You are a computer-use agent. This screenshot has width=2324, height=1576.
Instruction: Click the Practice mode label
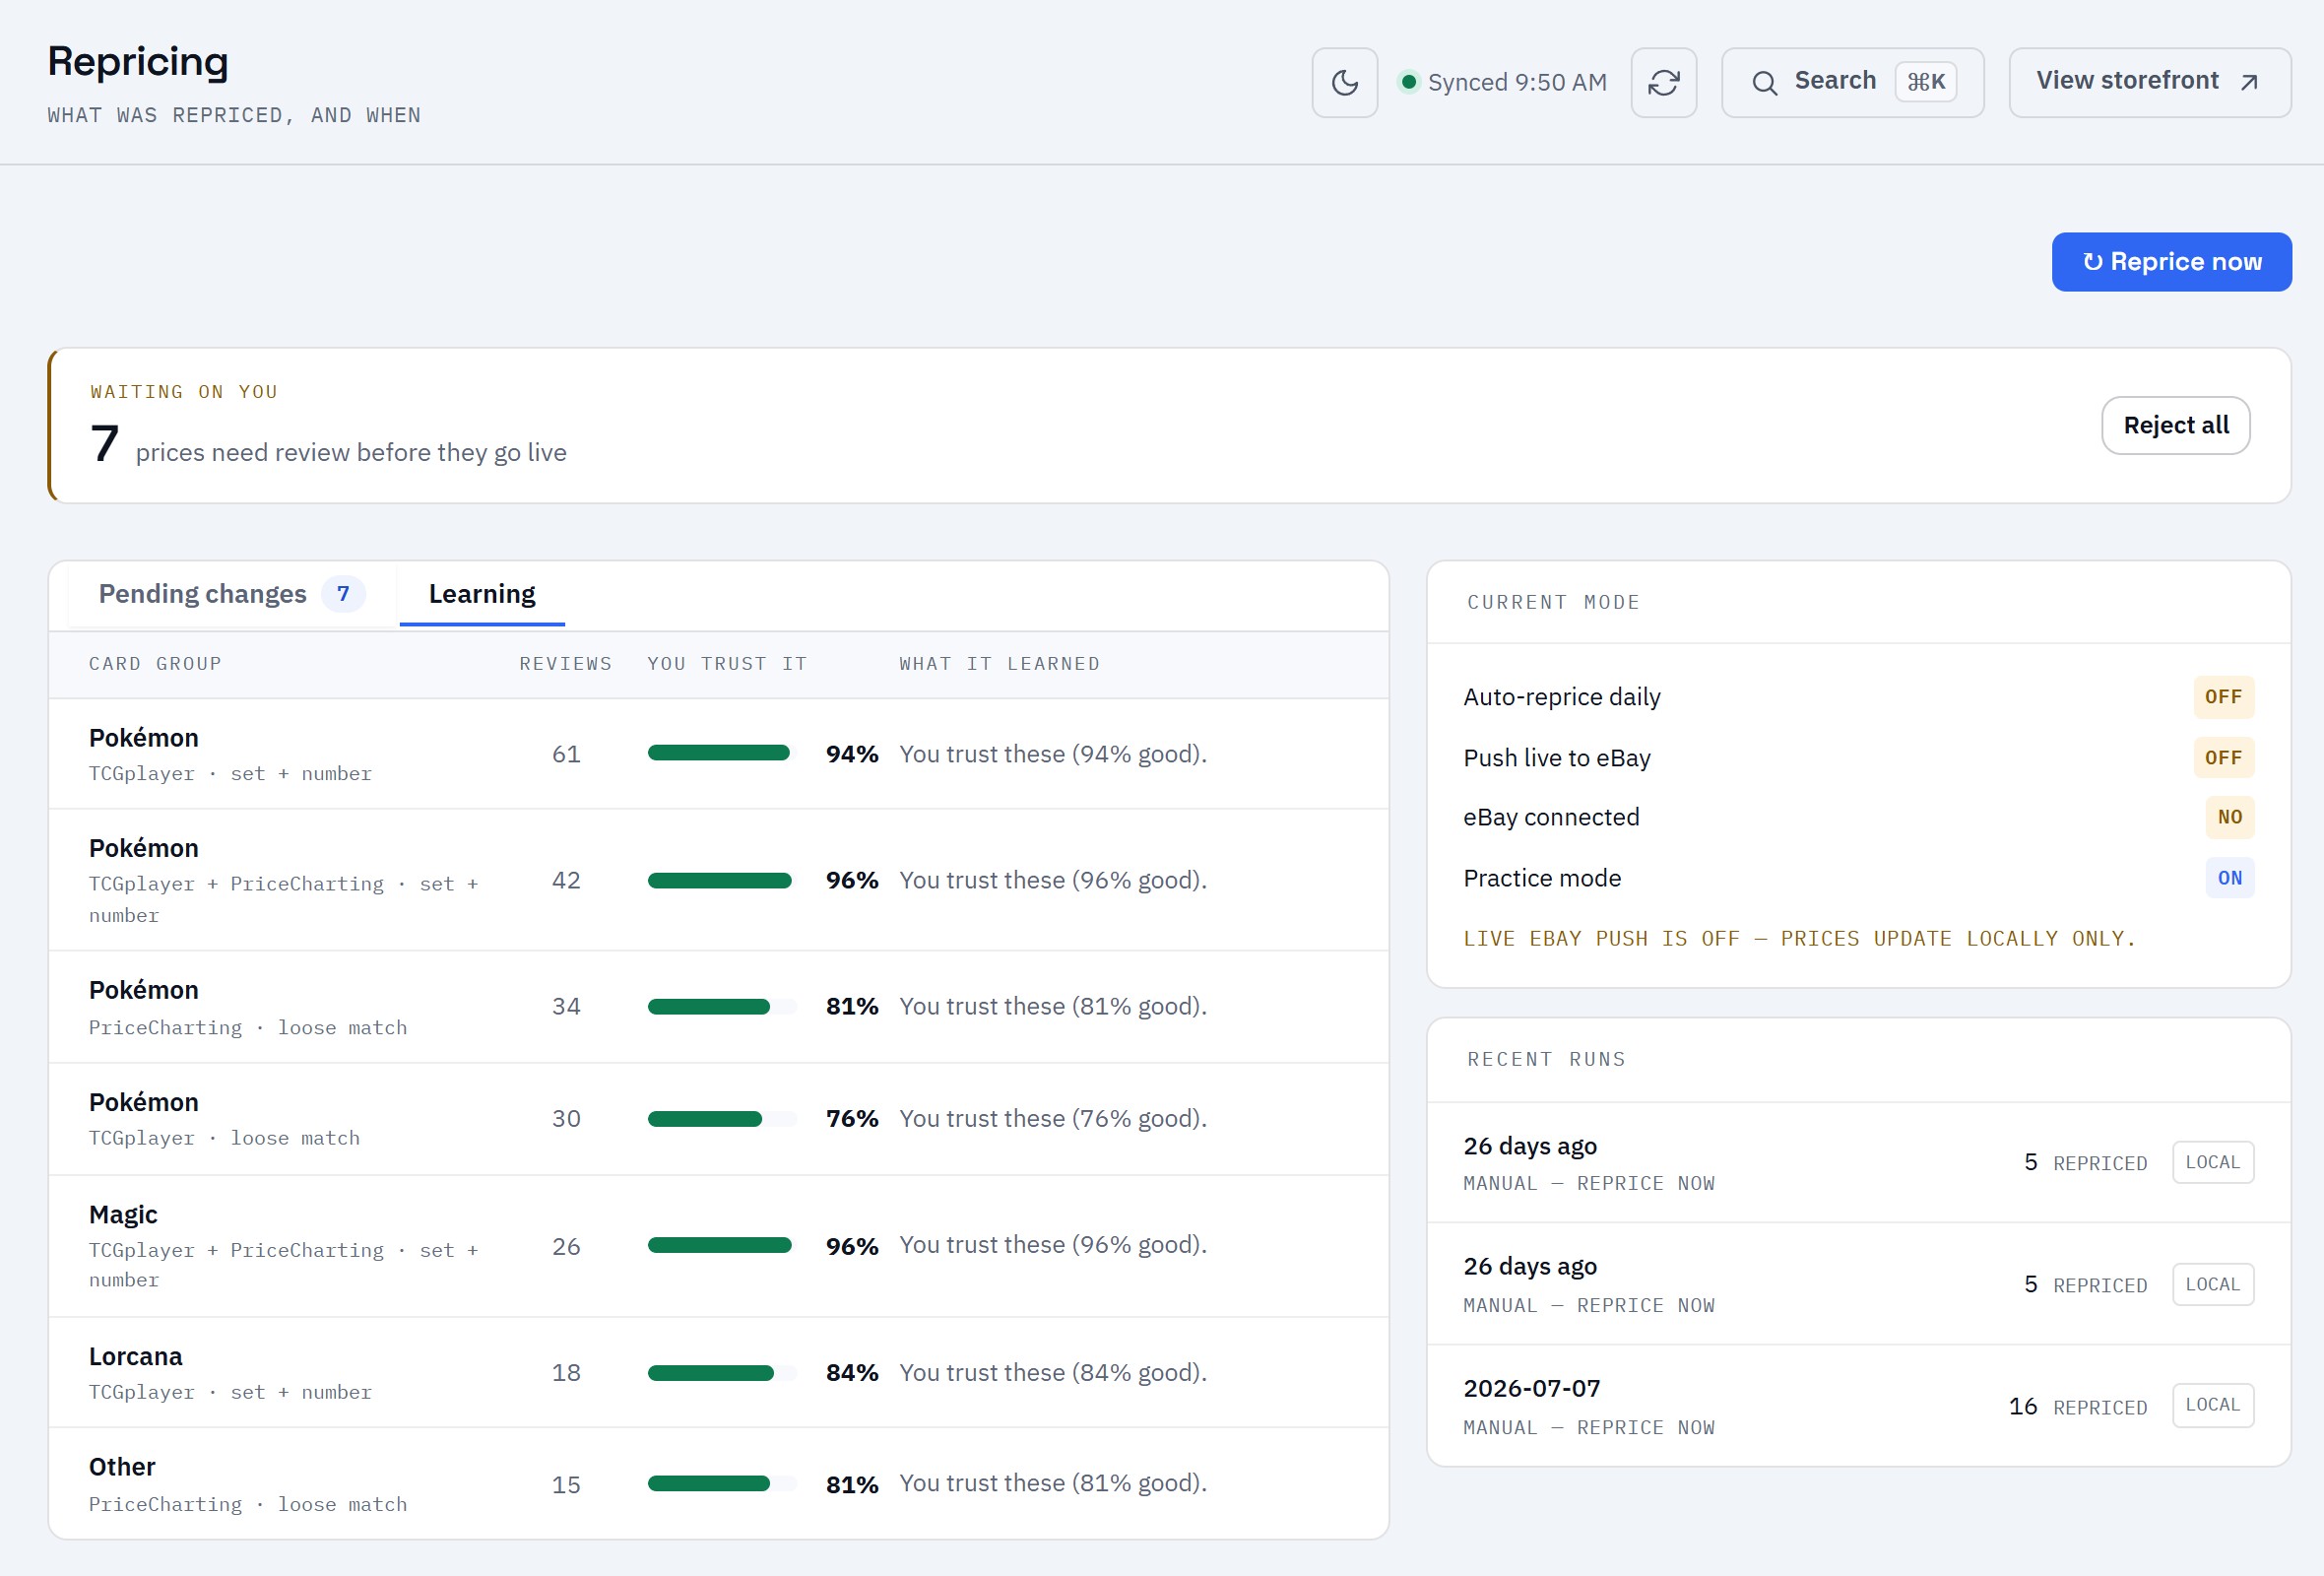(x=1542, y=878)
